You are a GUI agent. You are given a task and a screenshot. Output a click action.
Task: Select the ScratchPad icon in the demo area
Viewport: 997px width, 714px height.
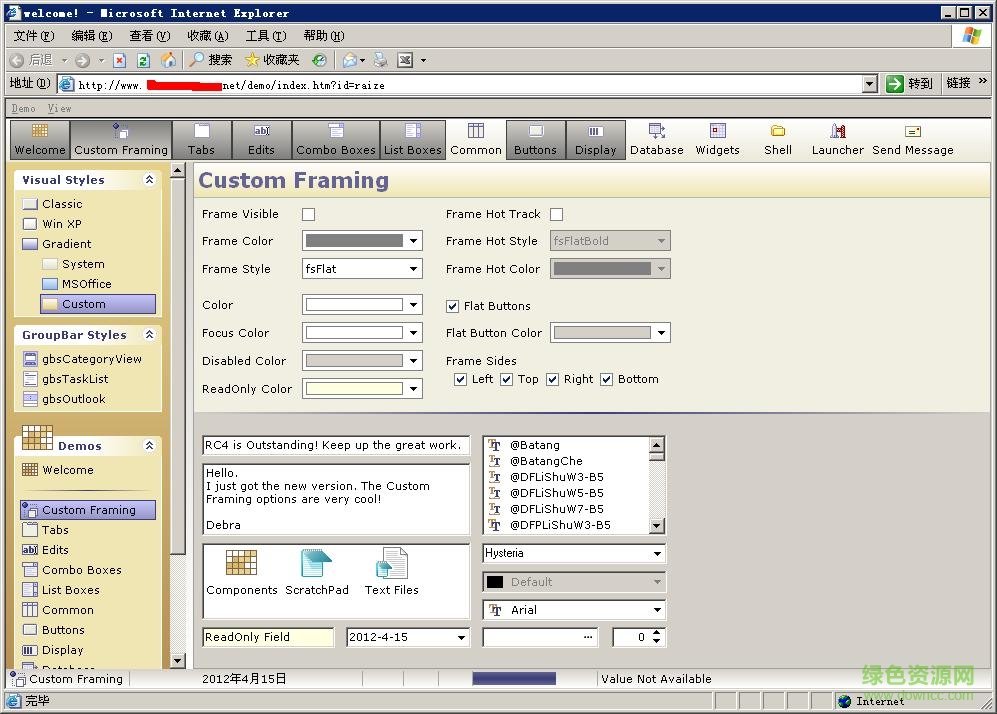(x=317, y=570)
